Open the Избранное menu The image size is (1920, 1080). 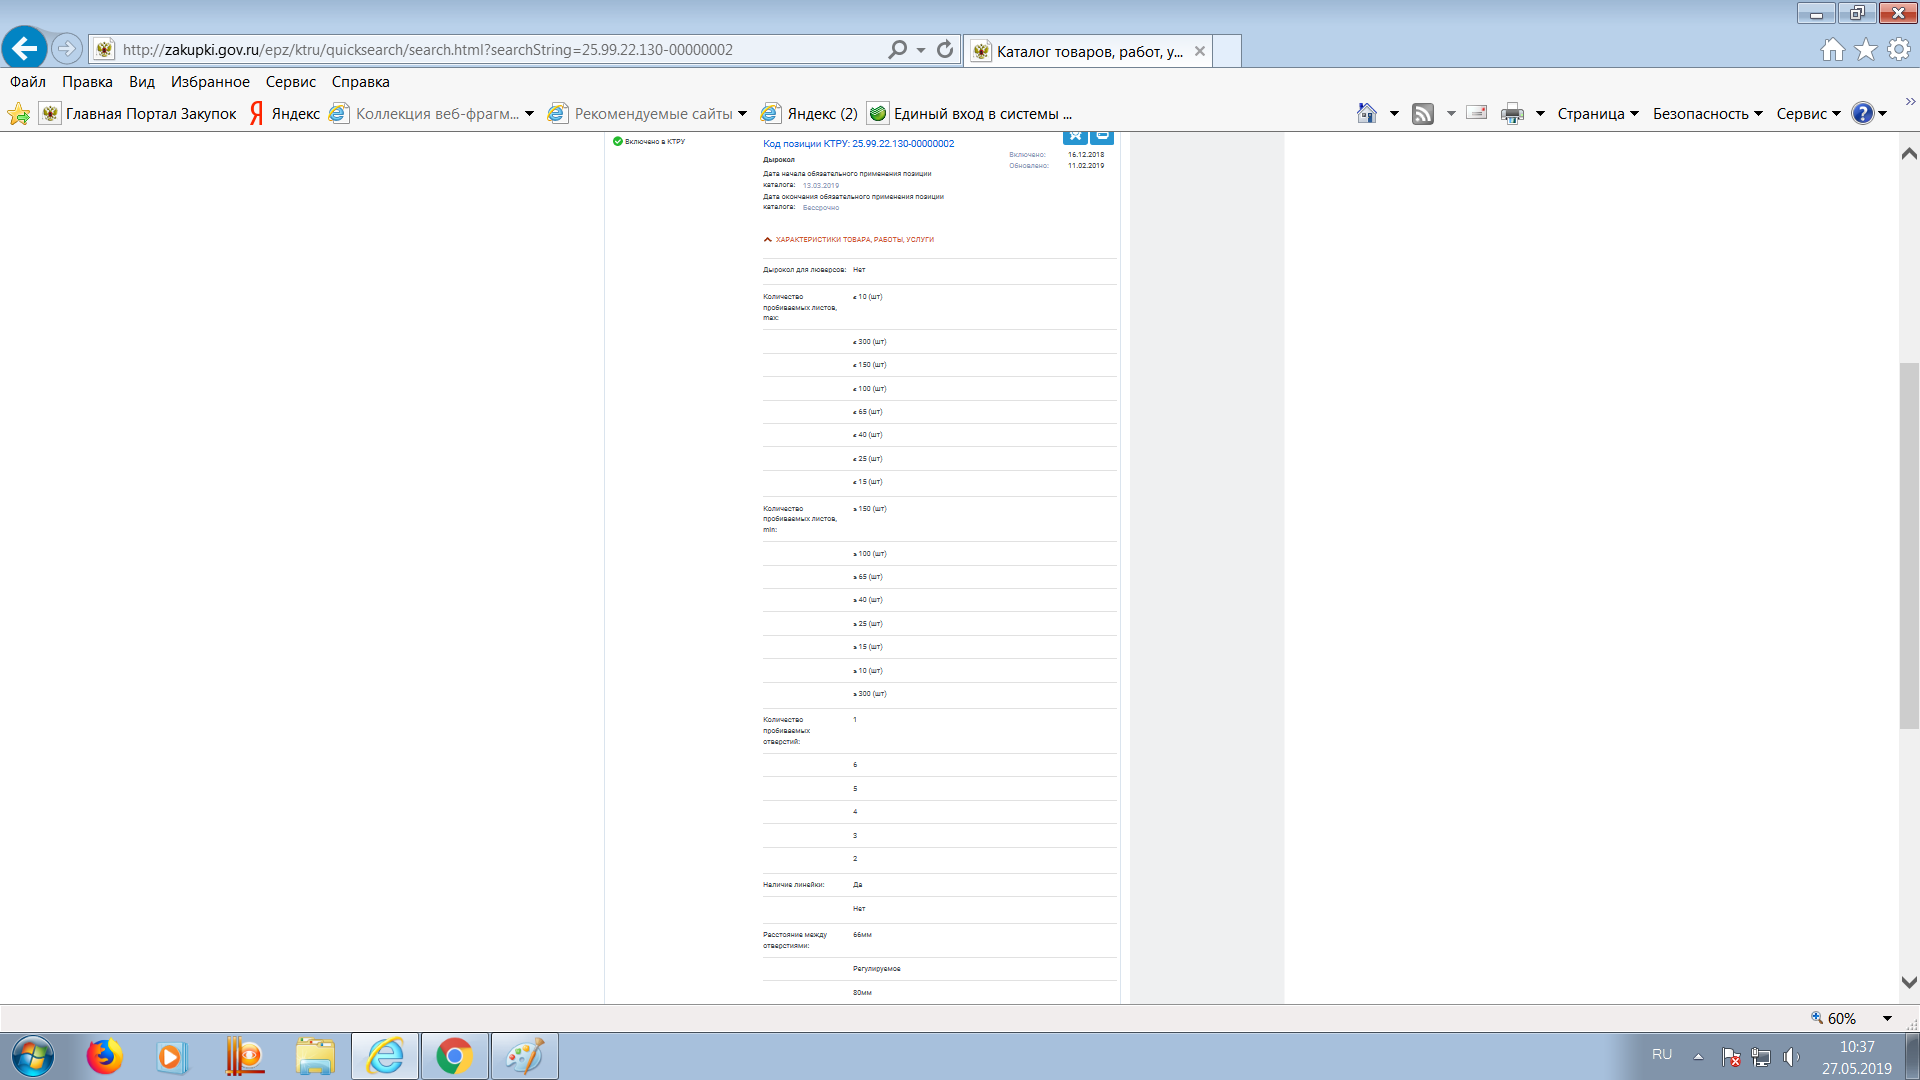(210, 82)
